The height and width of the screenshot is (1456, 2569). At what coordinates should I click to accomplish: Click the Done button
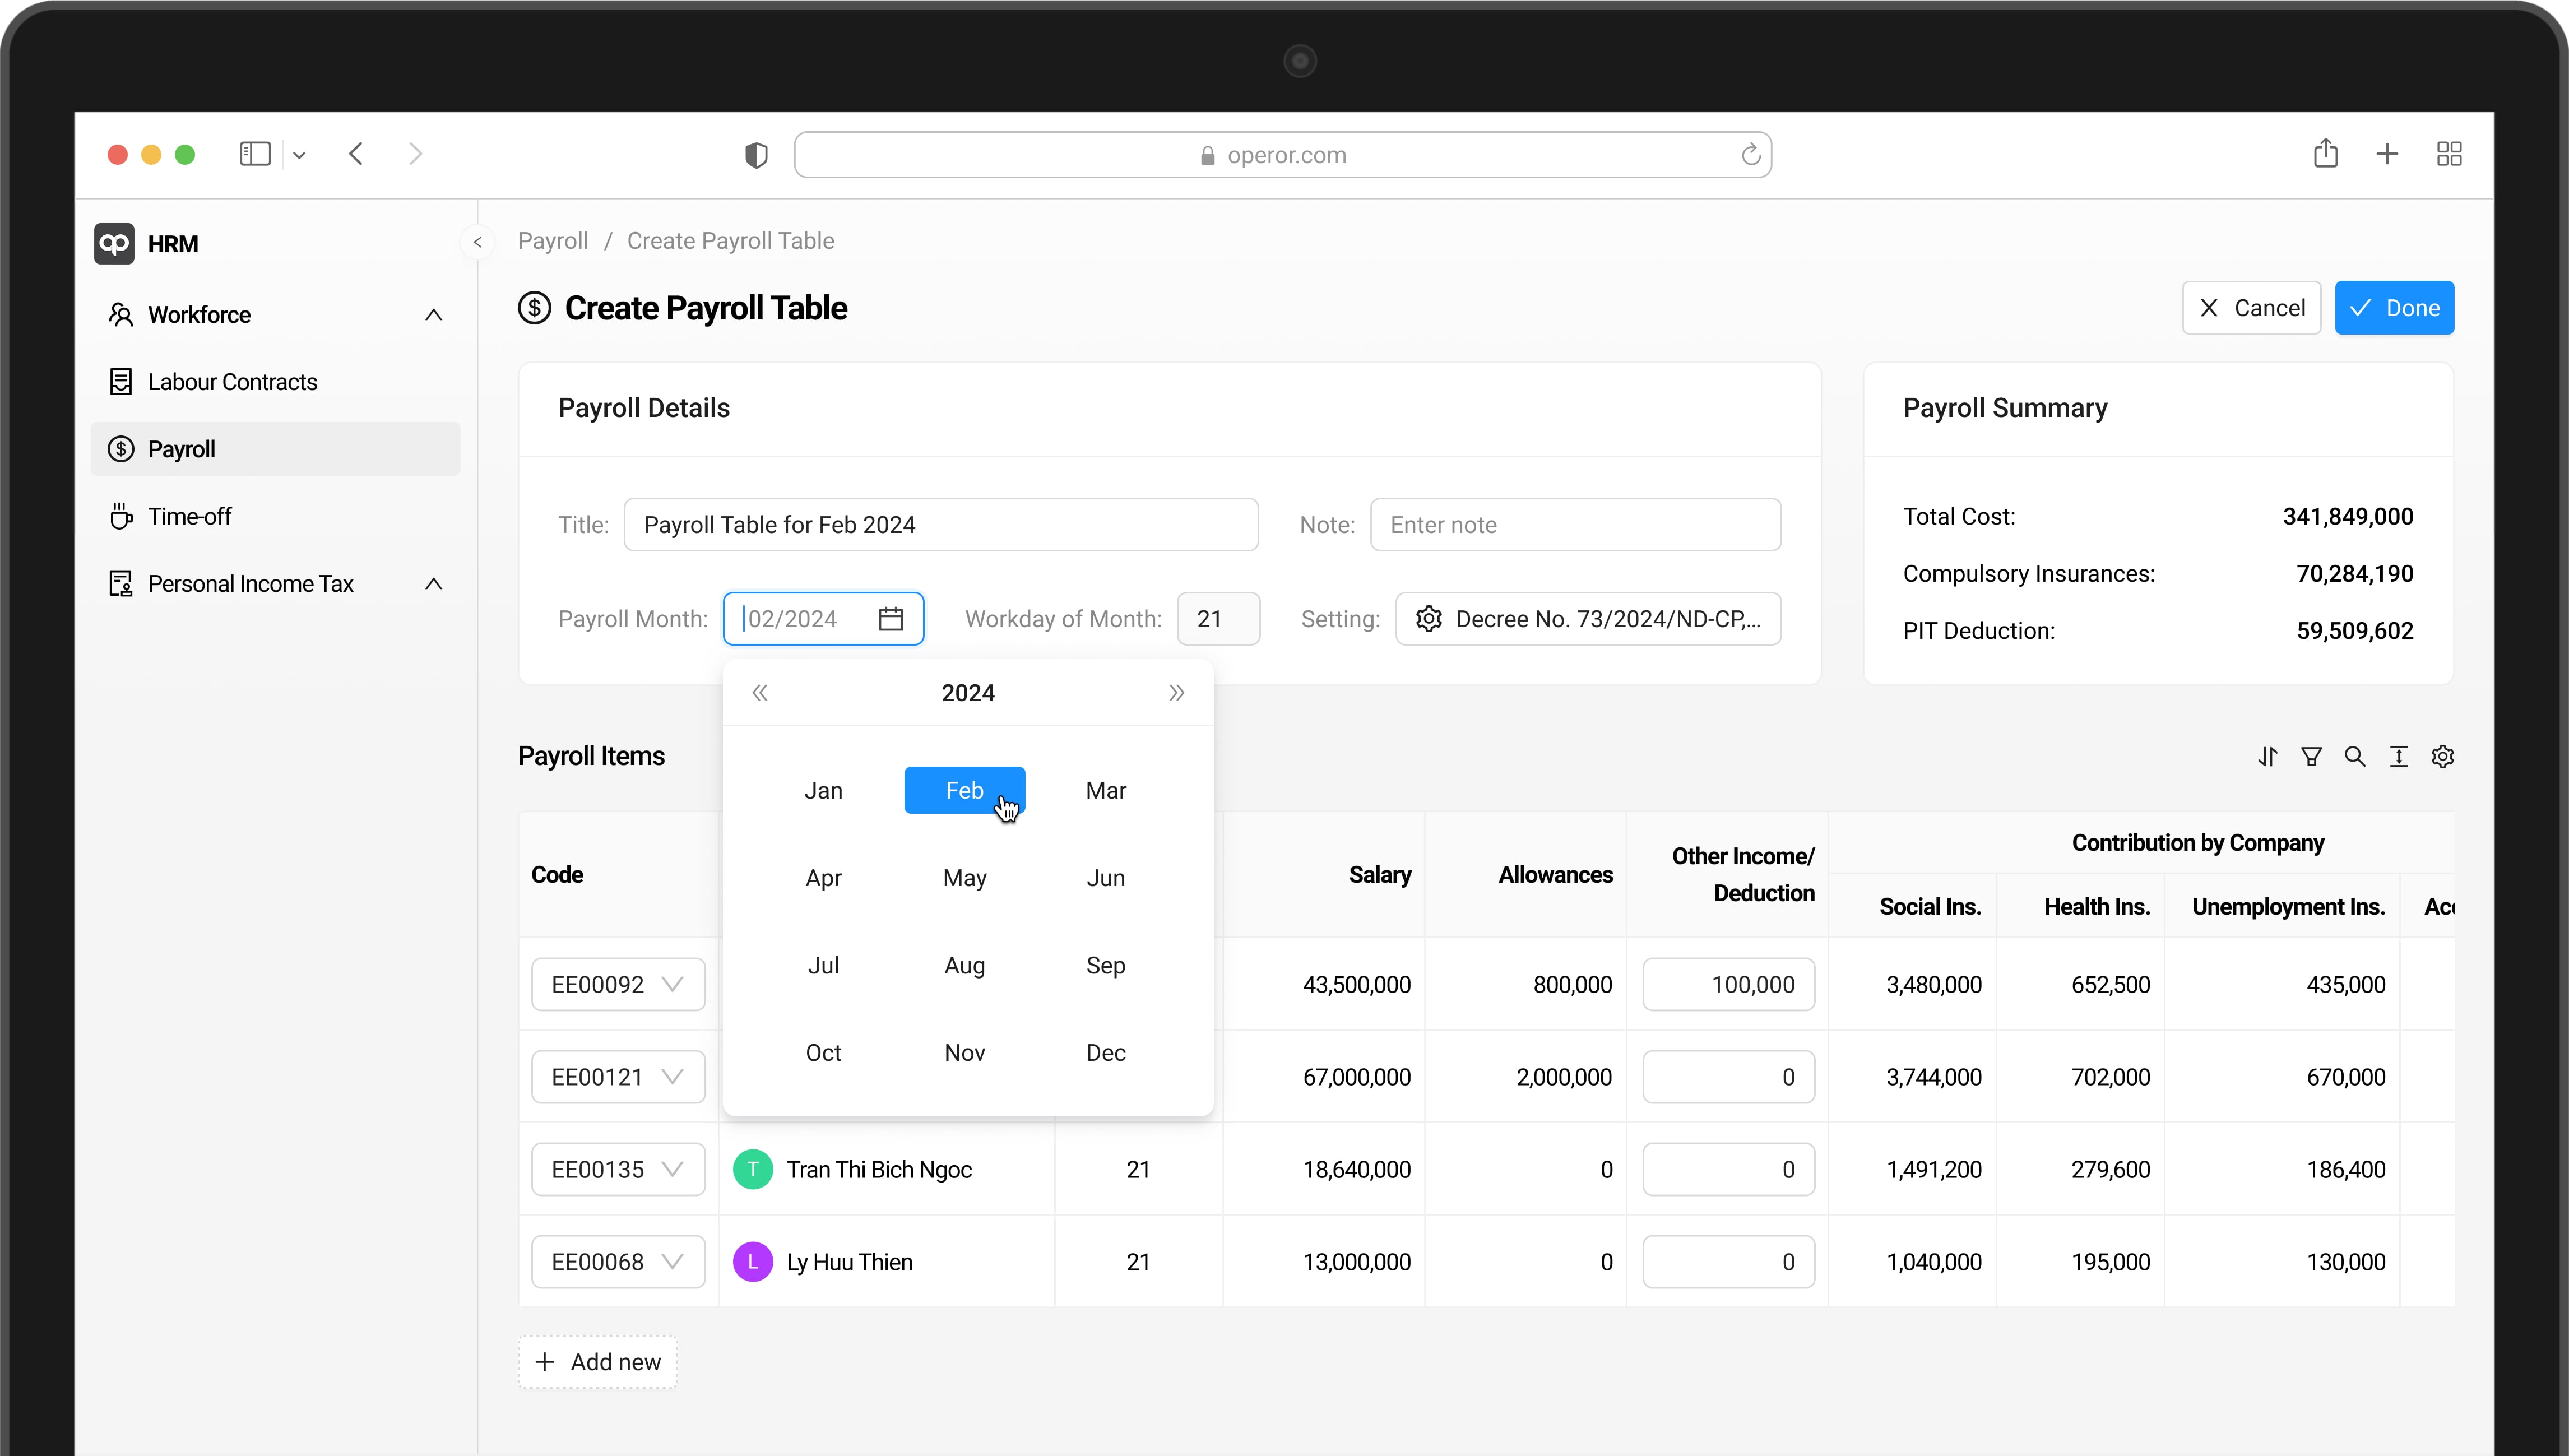tap(2394, 308)
